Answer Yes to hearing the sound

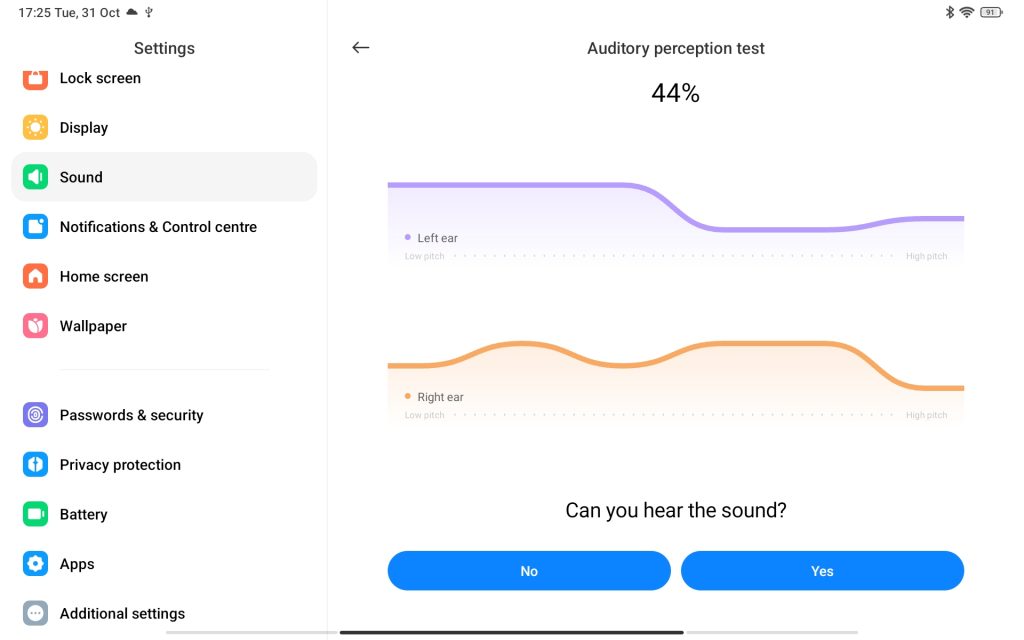pos(822,571)
